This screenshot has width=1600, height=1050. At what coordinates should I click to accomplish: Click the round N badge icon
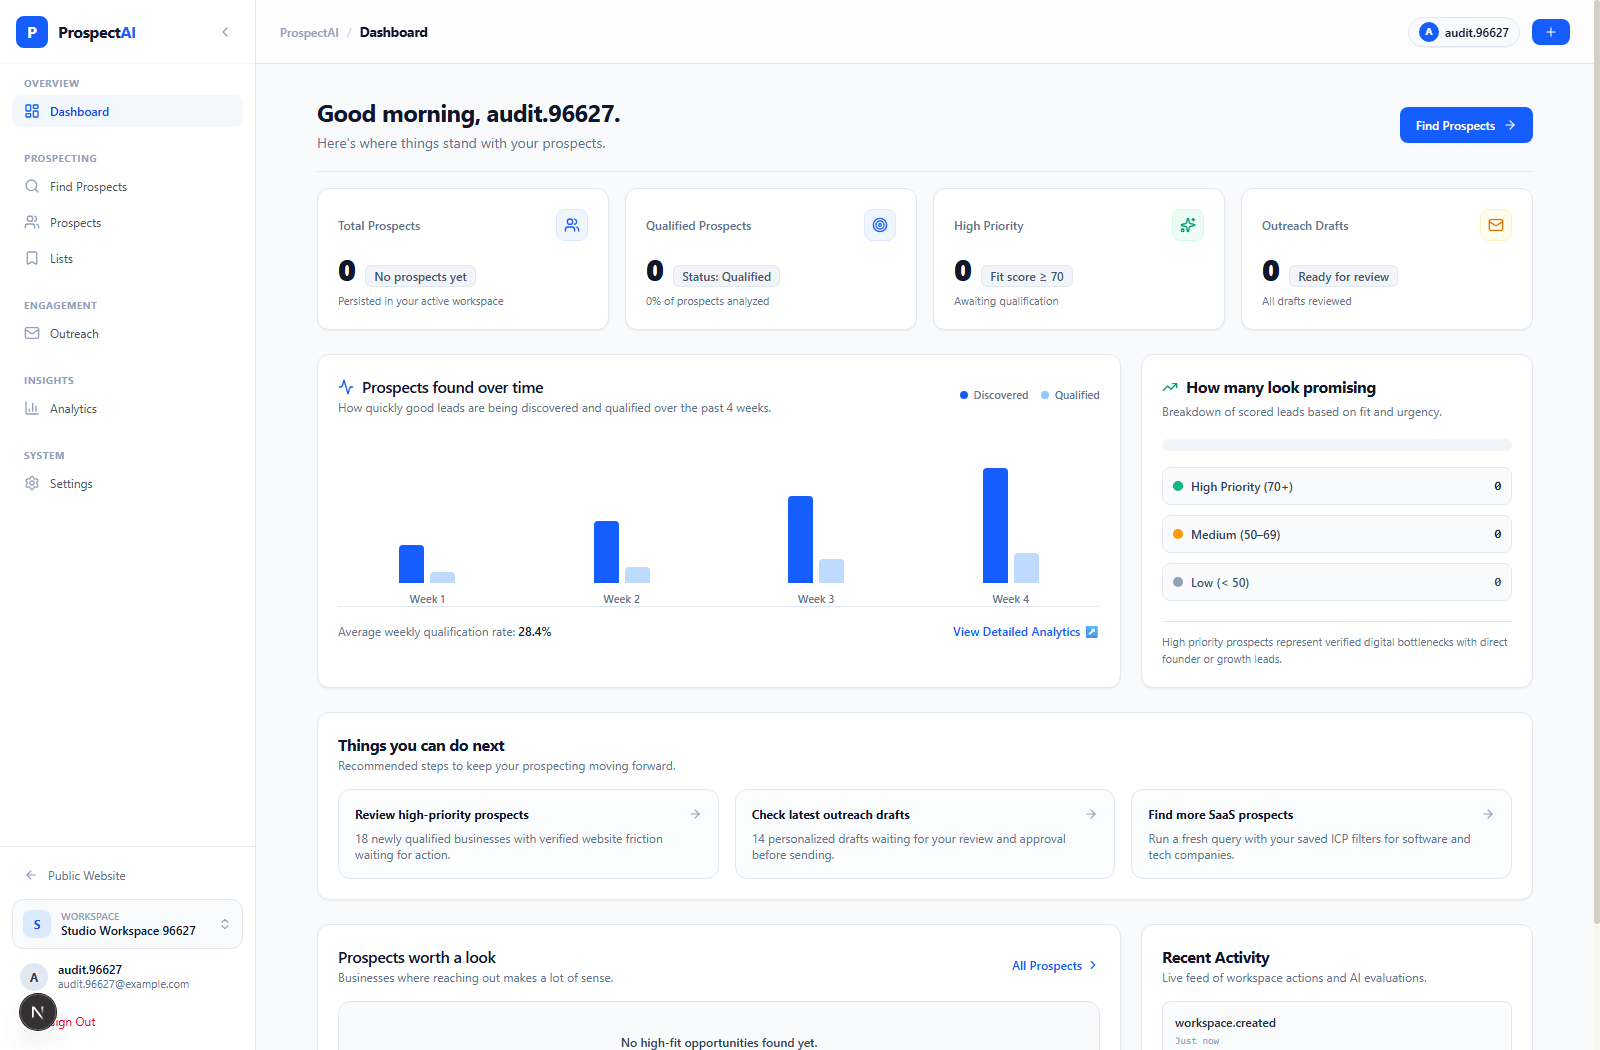[38, 1012]
